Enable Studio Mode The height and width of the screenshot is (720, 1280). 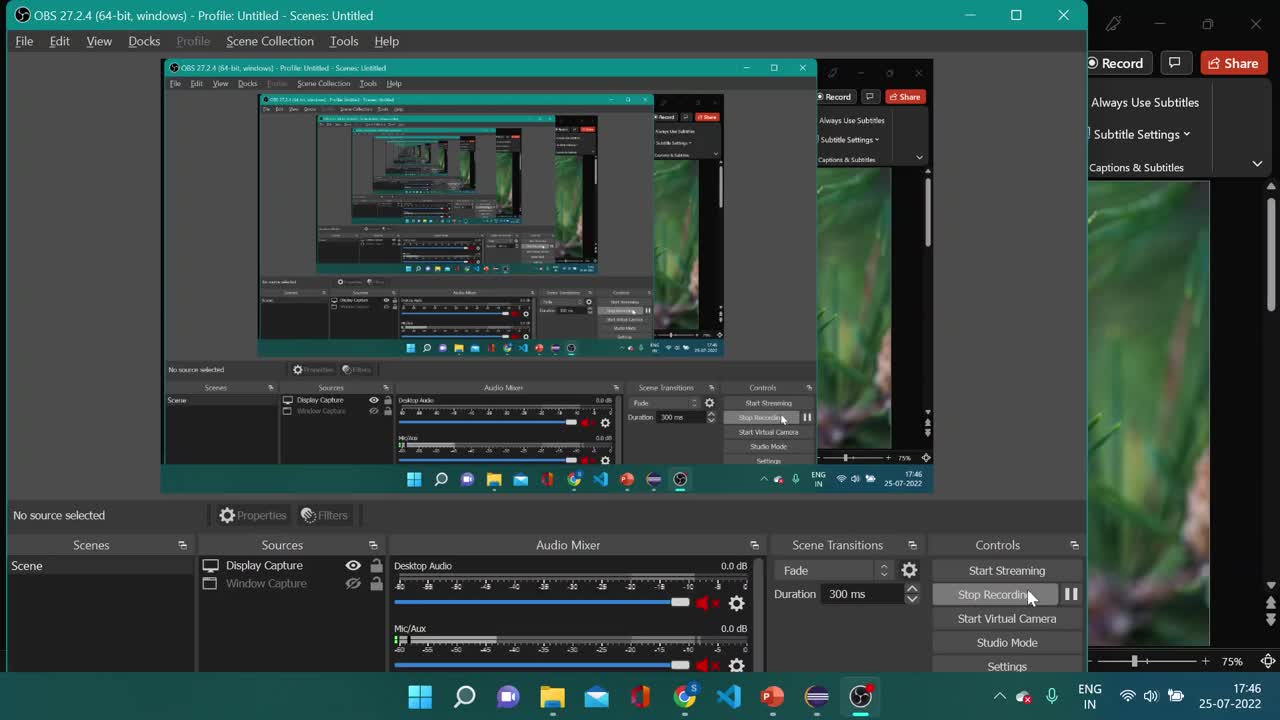click(x=1006, y=642)
